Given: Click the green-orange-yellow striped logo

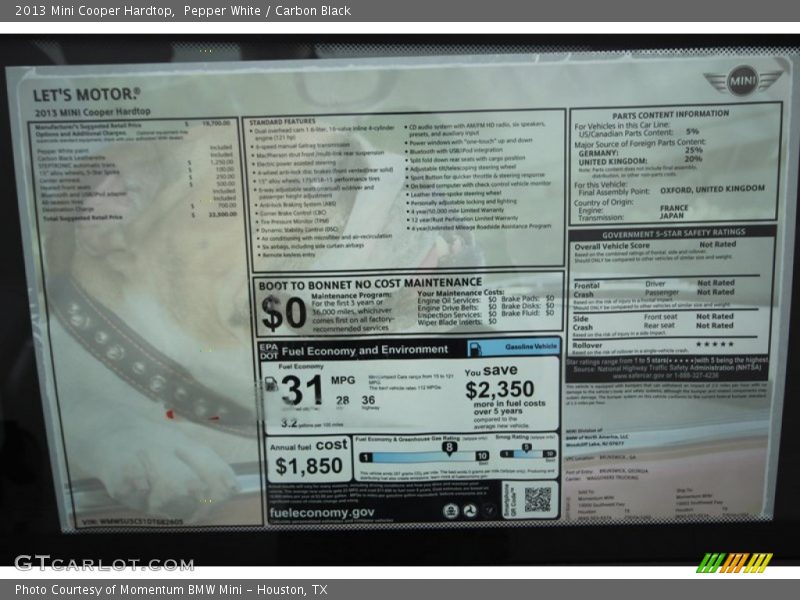Looking at the screenshot, I should tap(734, 563).
